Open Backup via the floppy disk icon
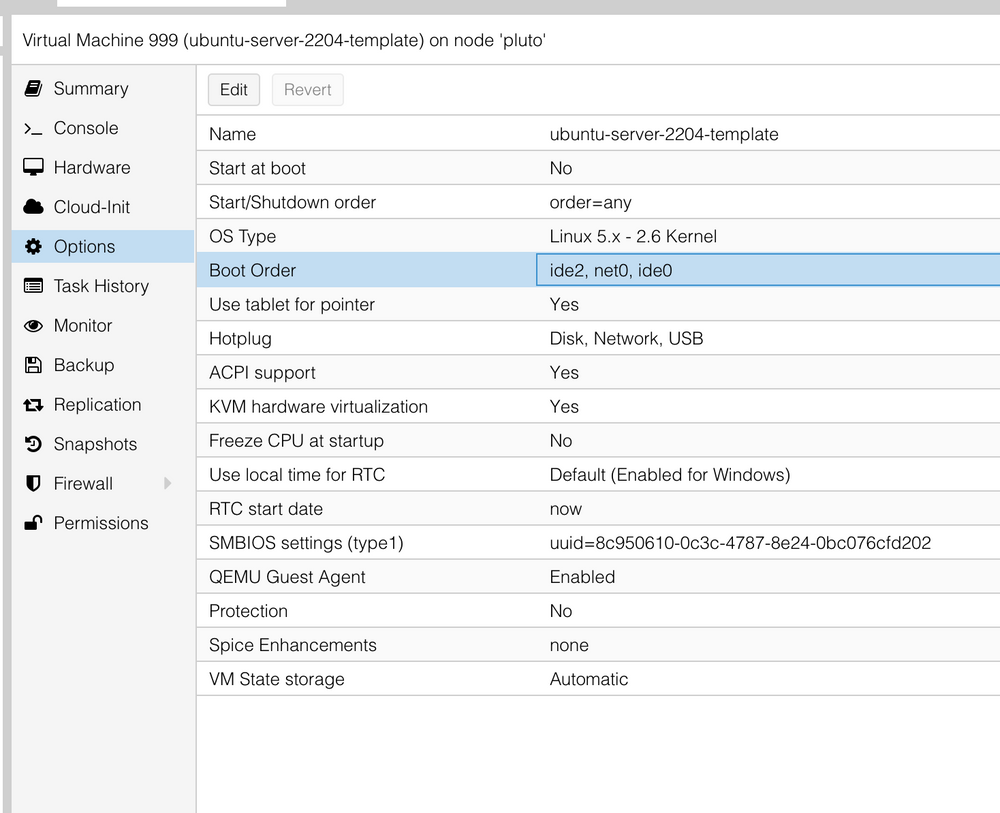The height and width of the screenshot is (813, 1000). pos(34,365)
